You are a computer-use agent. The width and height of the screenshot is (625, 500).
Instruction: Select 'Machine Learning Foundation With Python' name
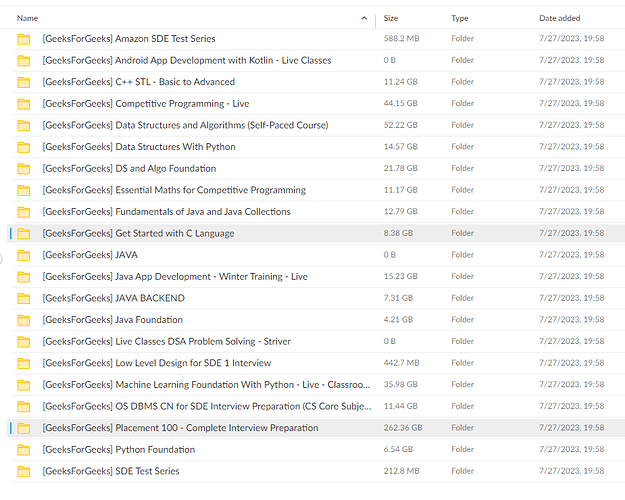coord(204,384)
